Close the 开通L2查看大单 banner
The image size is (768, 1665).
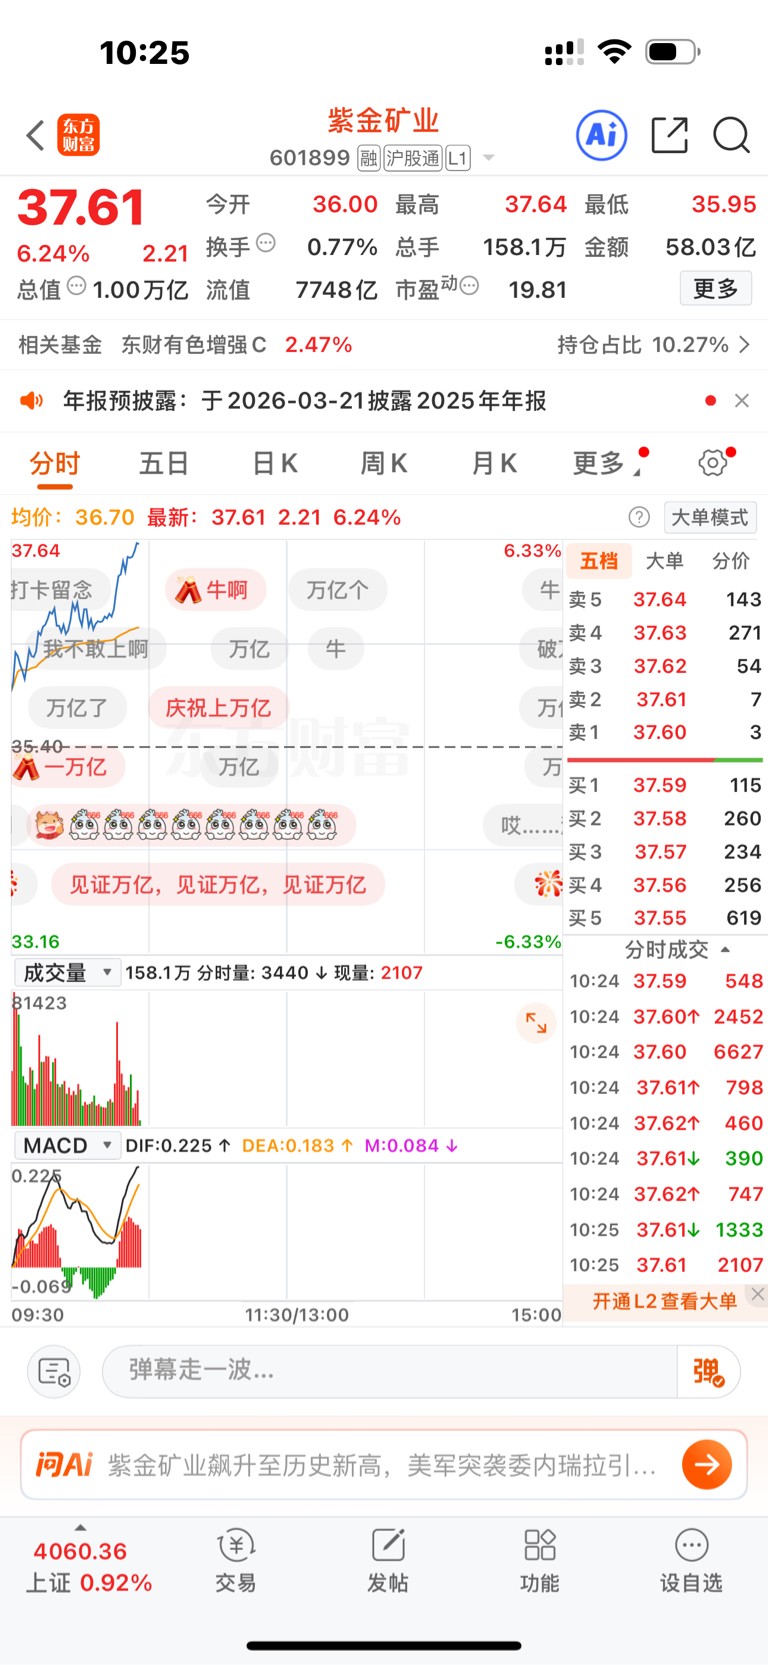pos(758,1294)
